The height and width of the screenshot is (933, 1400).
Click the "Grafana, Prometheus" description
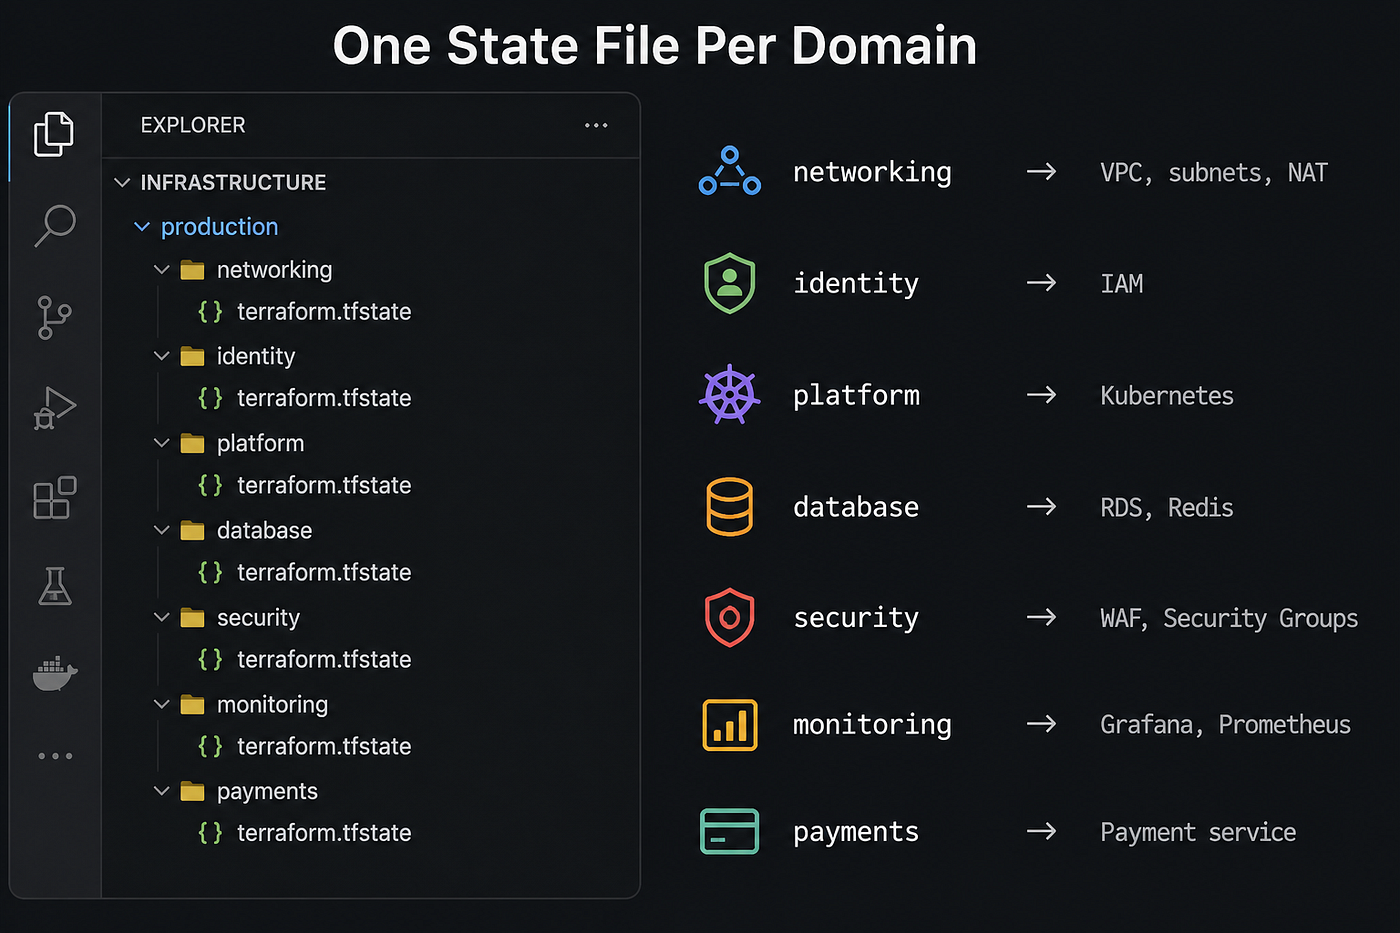pyautogui.click(x=1225, y=725)
